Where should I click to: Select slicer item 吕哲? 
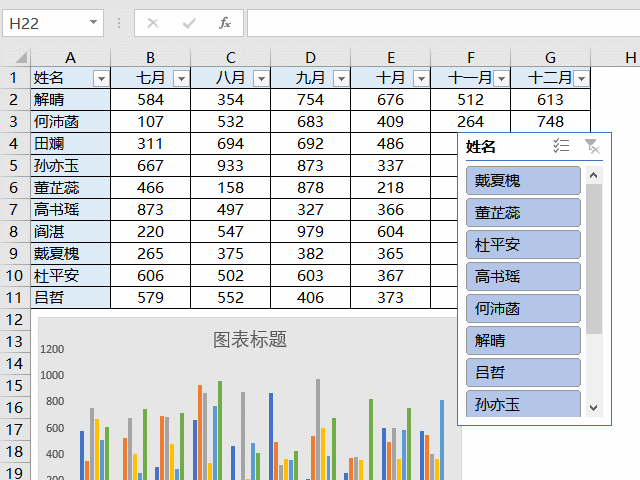point(523,372)
